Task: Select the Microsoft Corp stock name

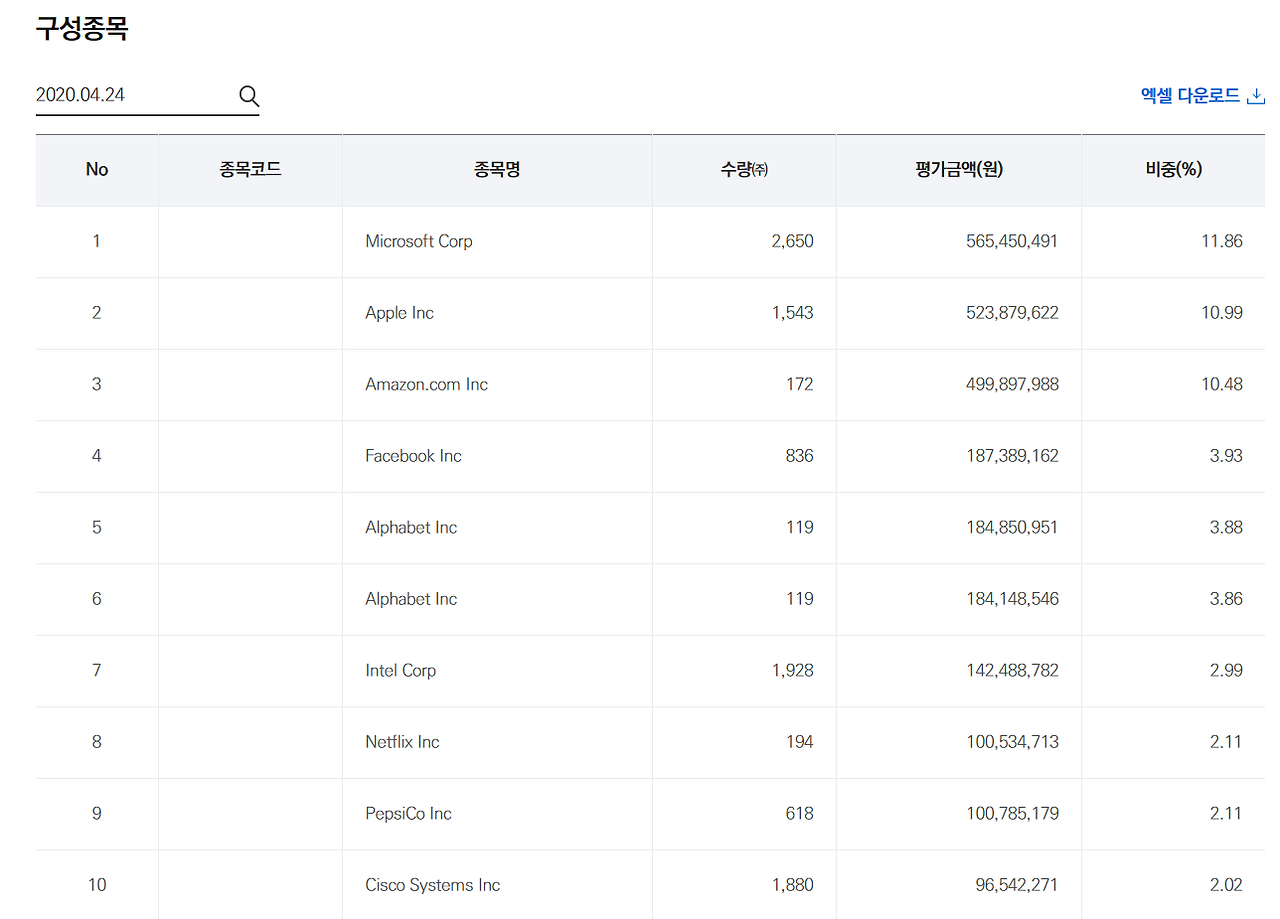Action: 419,241
